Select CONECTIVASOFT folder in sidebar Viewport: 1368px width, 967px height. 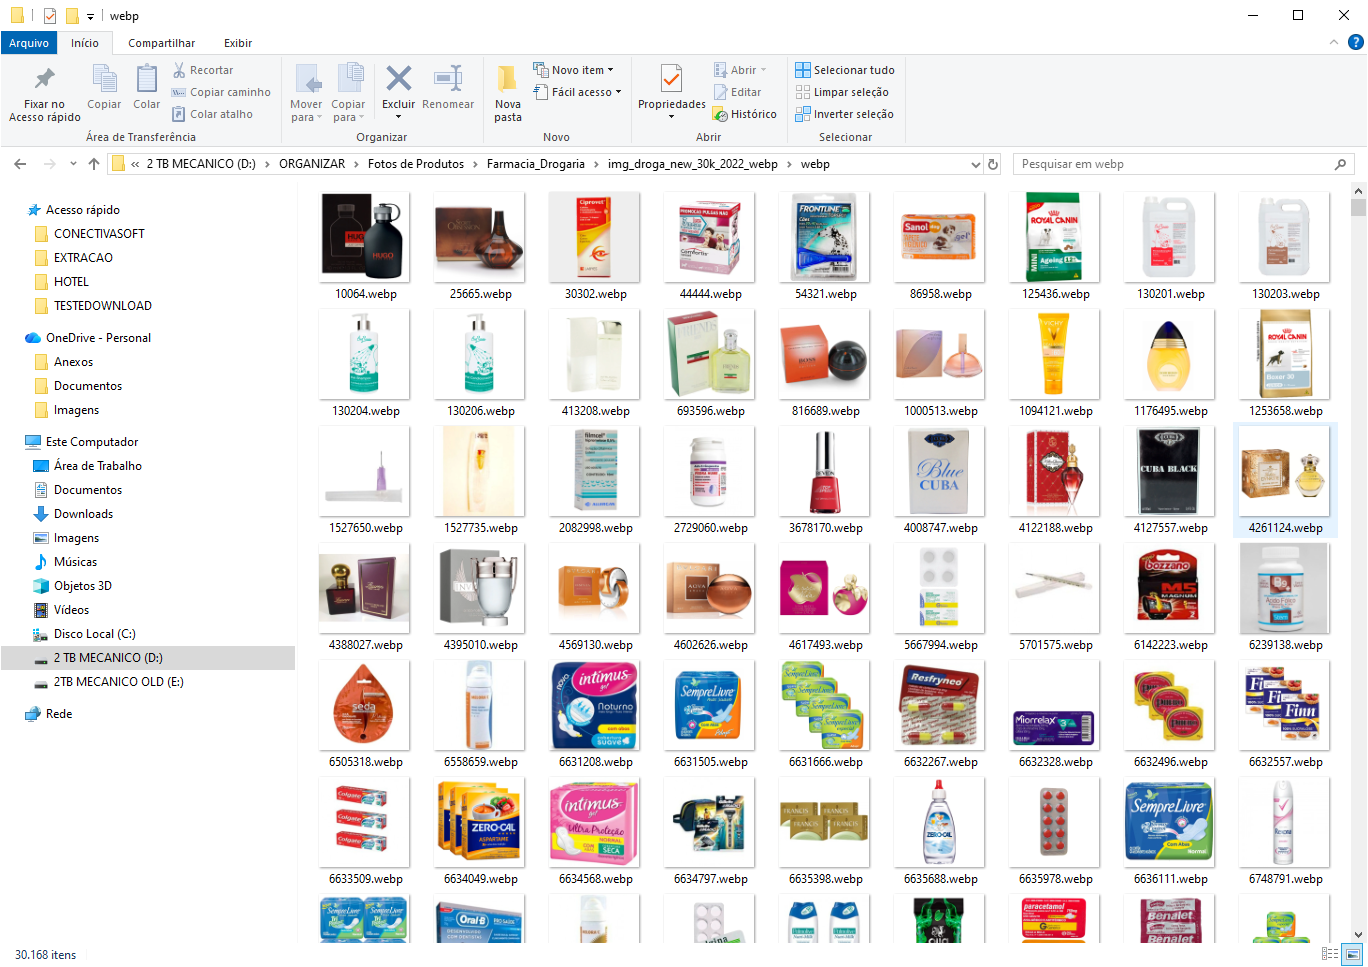tap(99, 234)
